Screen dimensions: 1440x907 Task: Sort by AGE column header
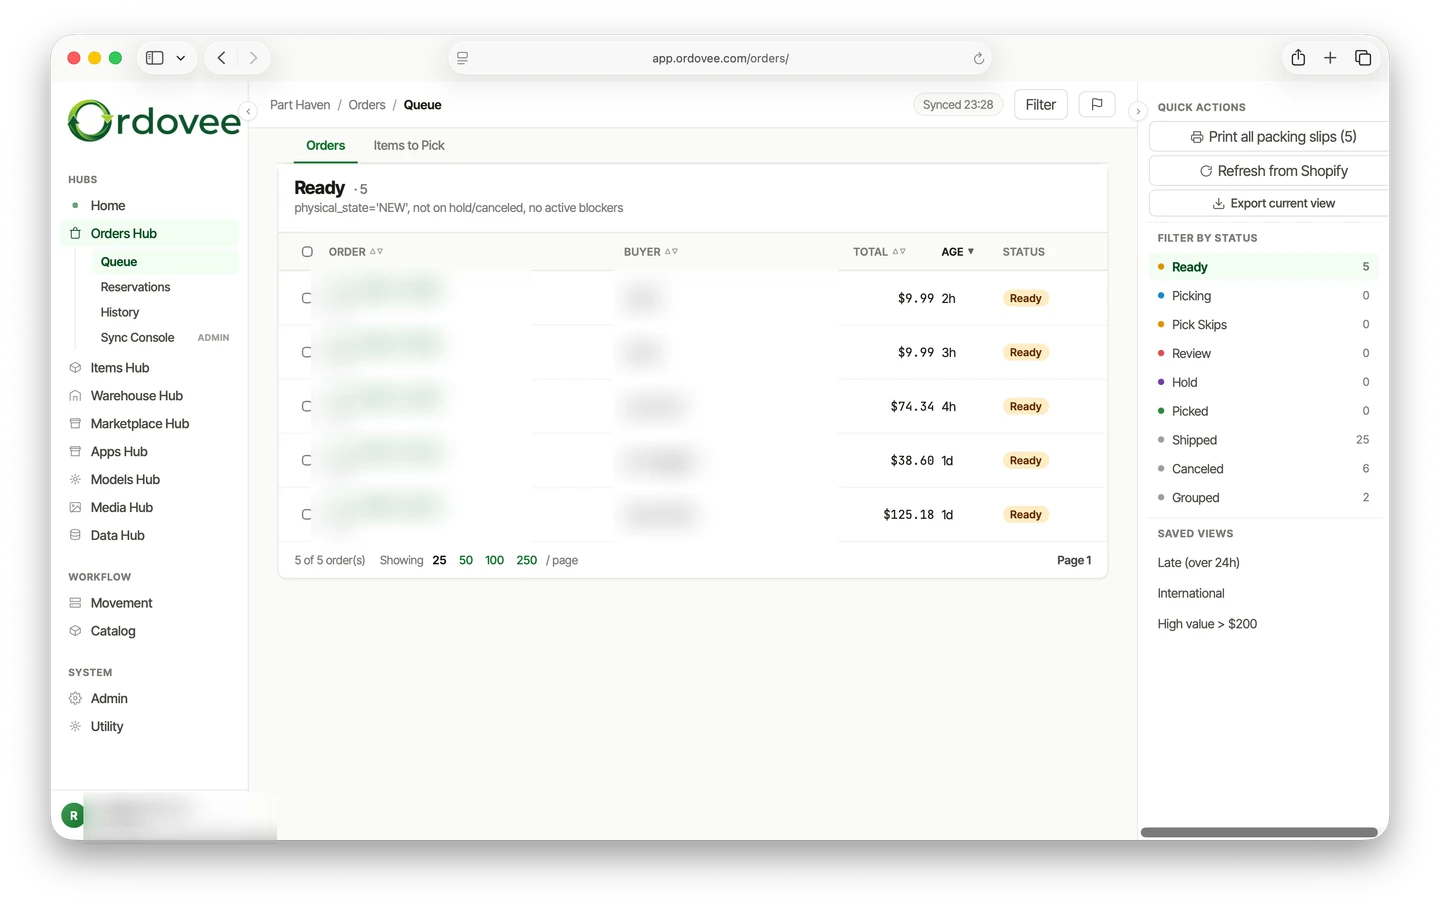[x=957, y=252]
